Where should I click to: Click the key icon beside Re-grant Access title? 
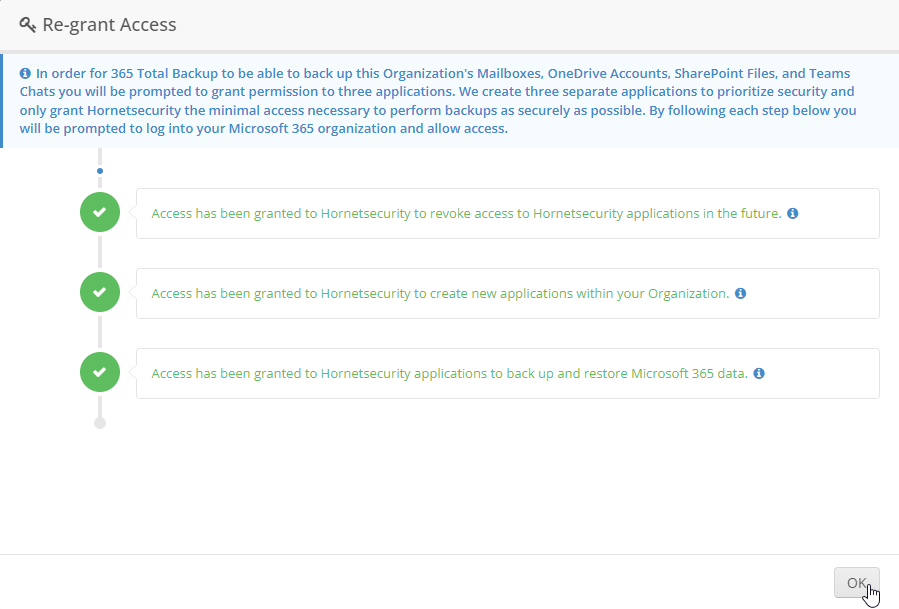(x=28, y=24)
